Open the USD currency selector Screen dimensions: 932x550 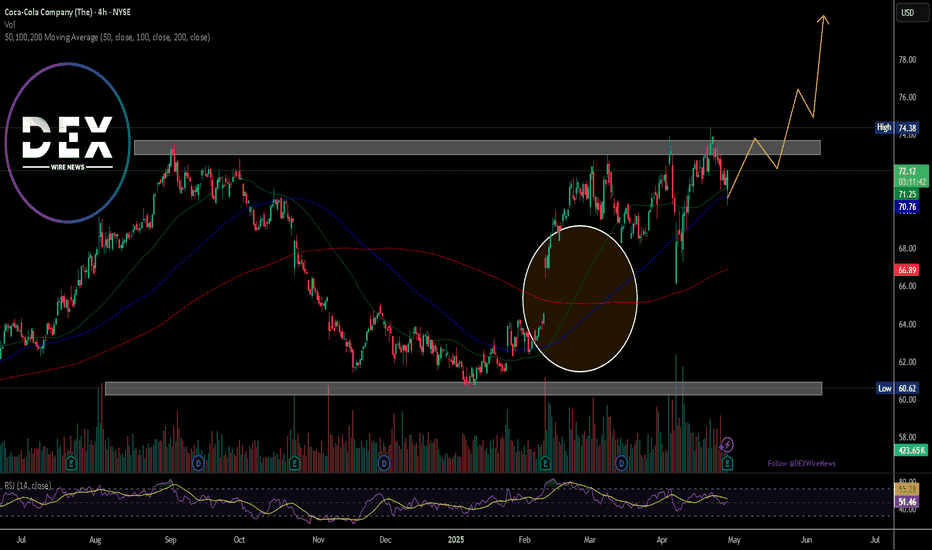(x=912, y=12)
